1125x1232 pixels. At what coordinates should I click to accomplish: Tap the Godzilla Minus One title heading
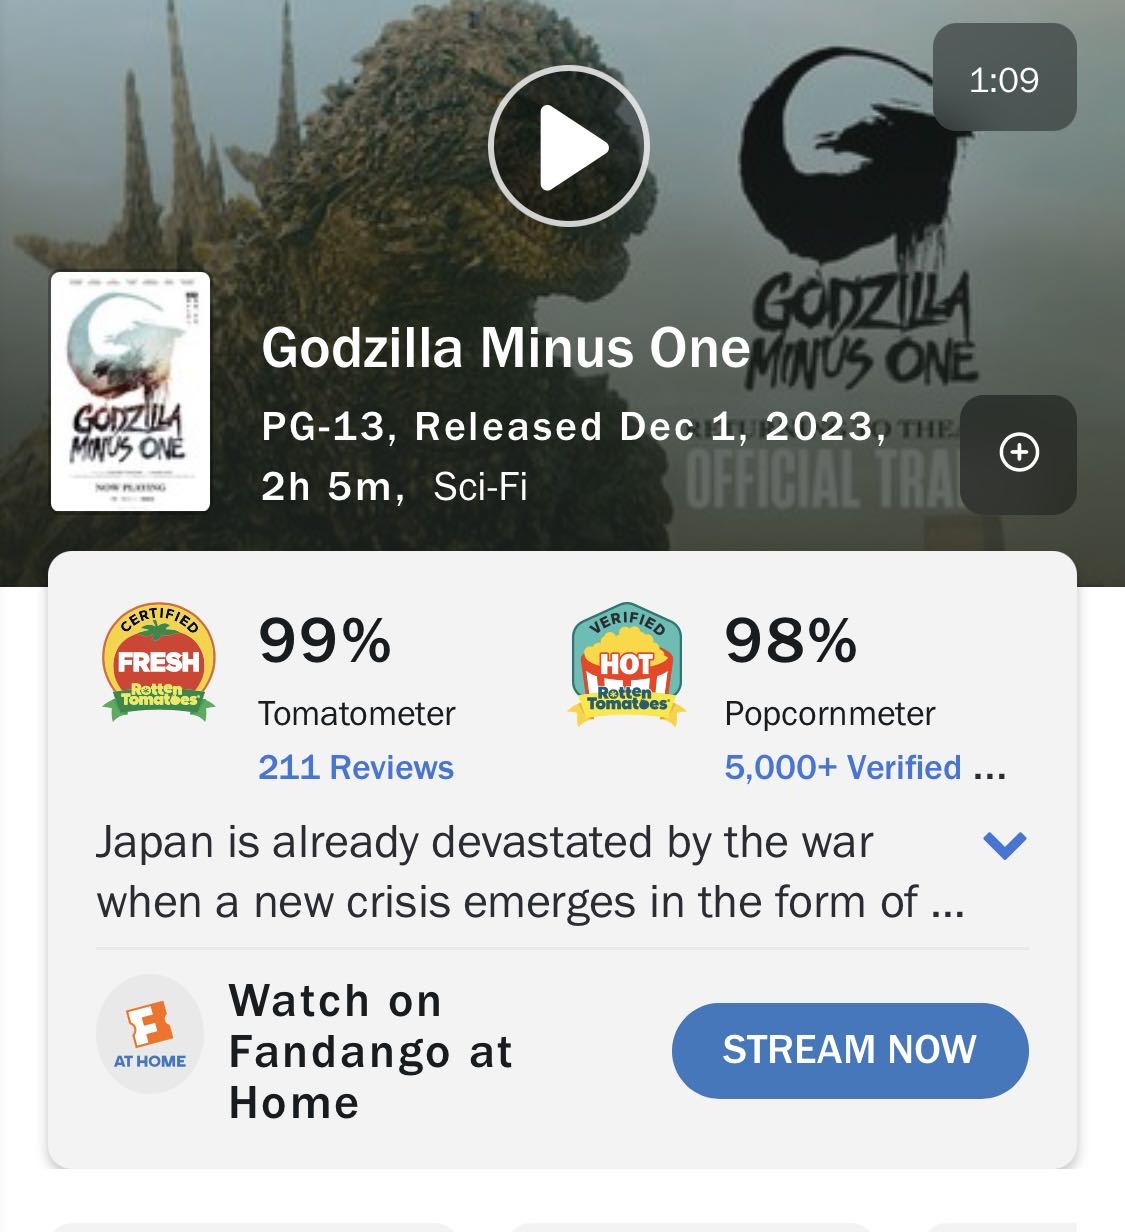(x=506, y=348)
